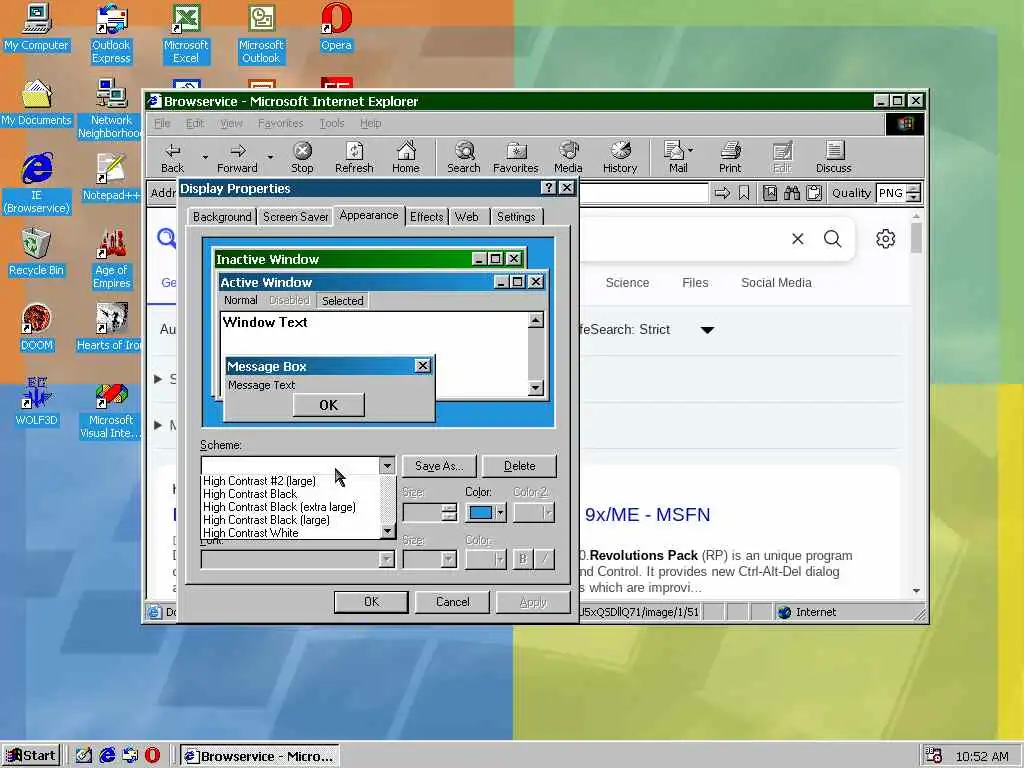The height and width of the screenshot is (768, 1024).
Task: Click the IE address input field
Action: coord(643,193)
